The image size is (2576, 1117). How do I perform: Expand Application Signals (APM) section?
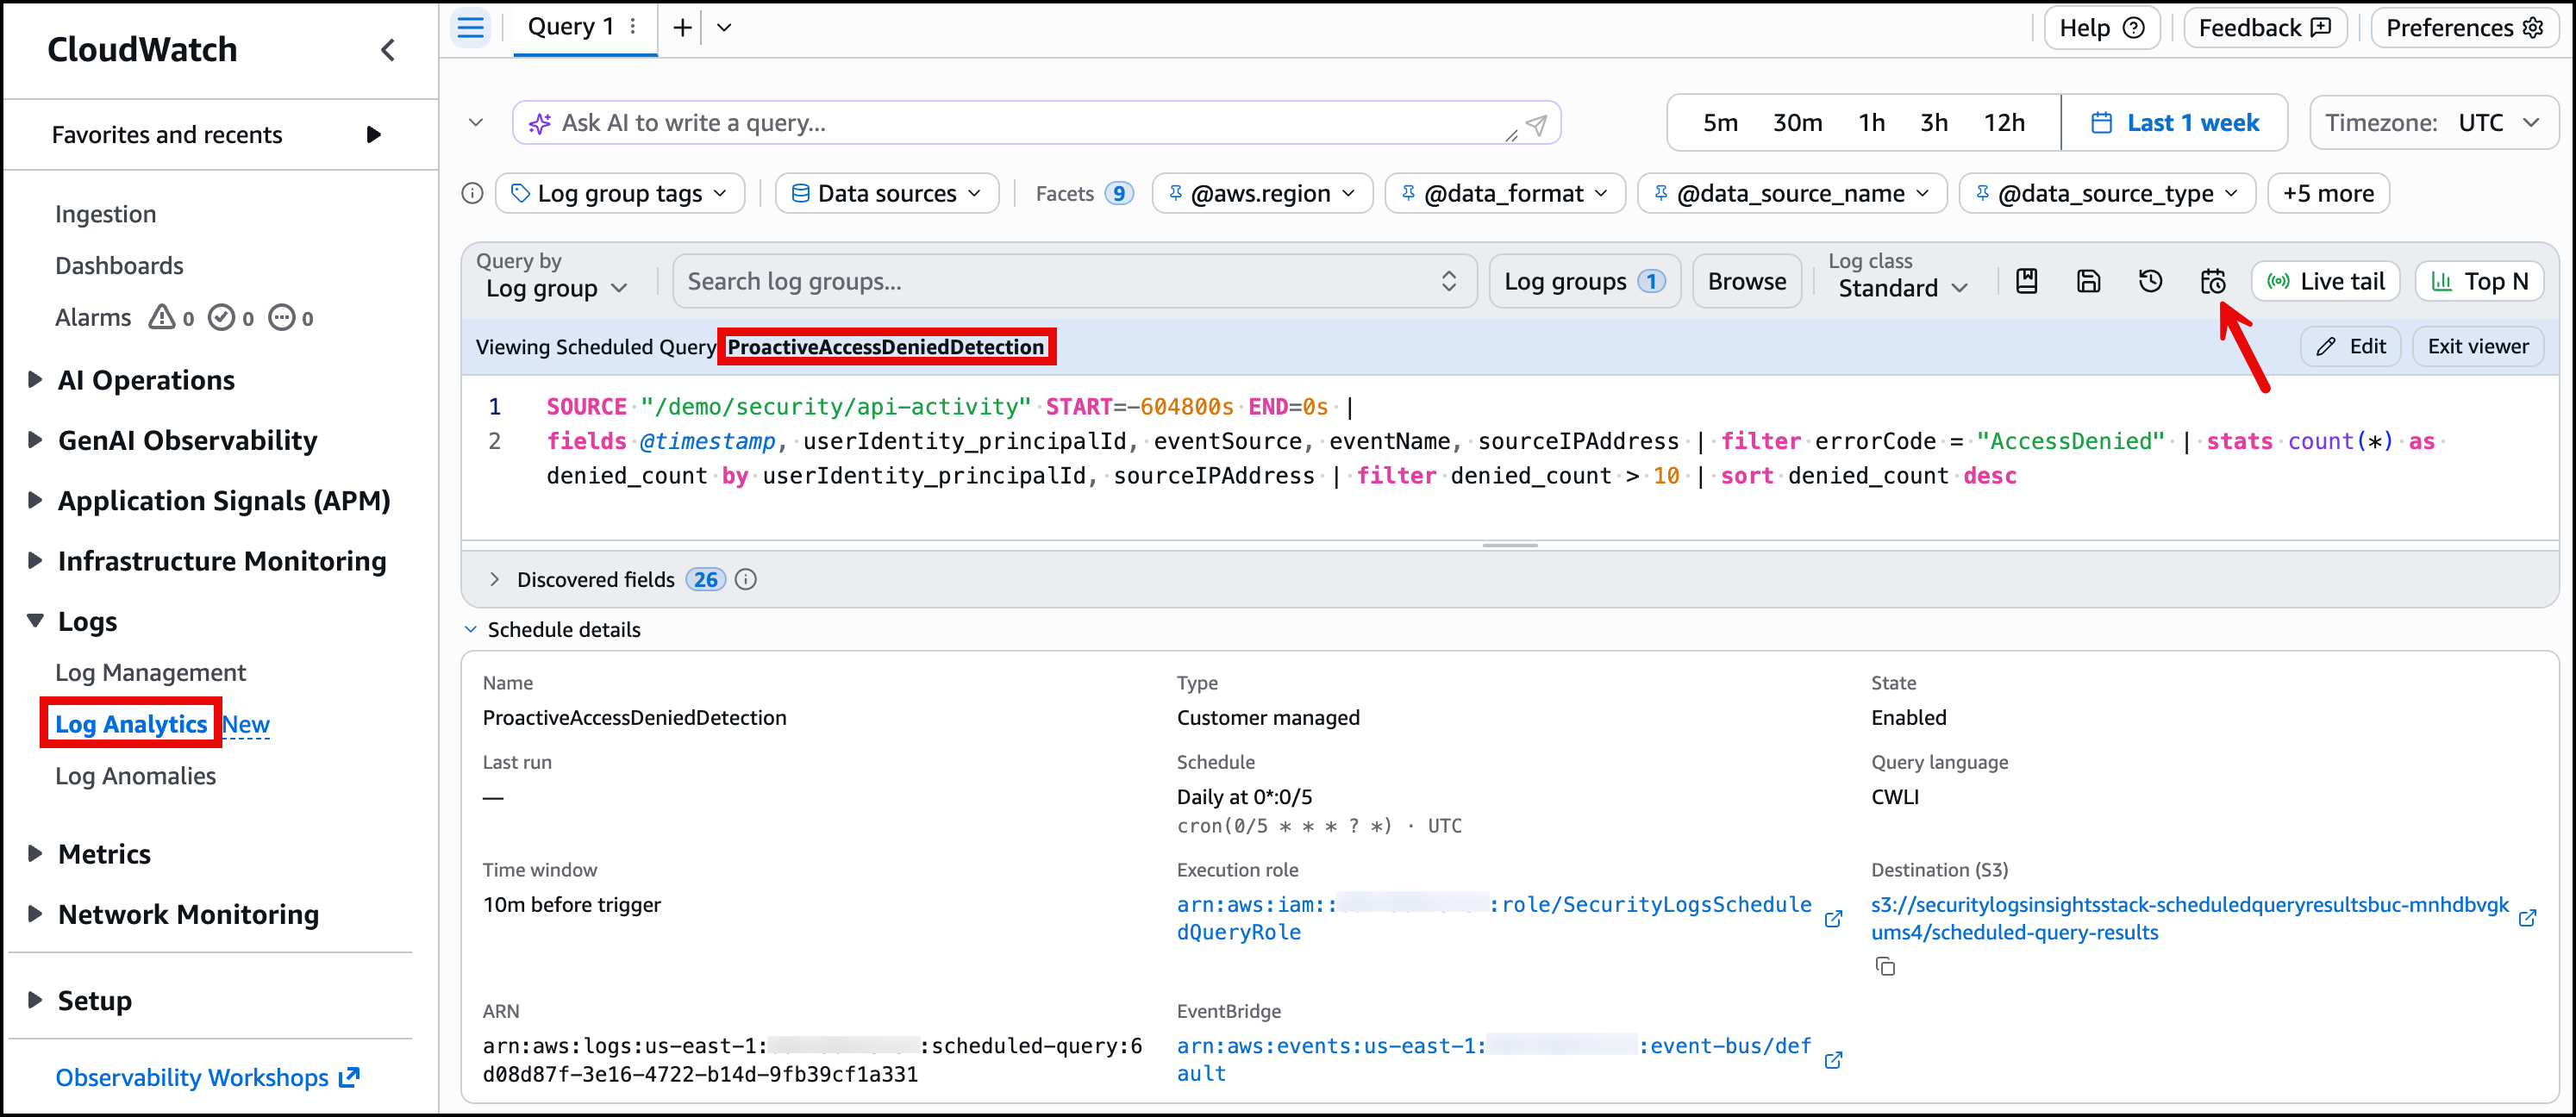pyautogui.click(x=35, y=500)
